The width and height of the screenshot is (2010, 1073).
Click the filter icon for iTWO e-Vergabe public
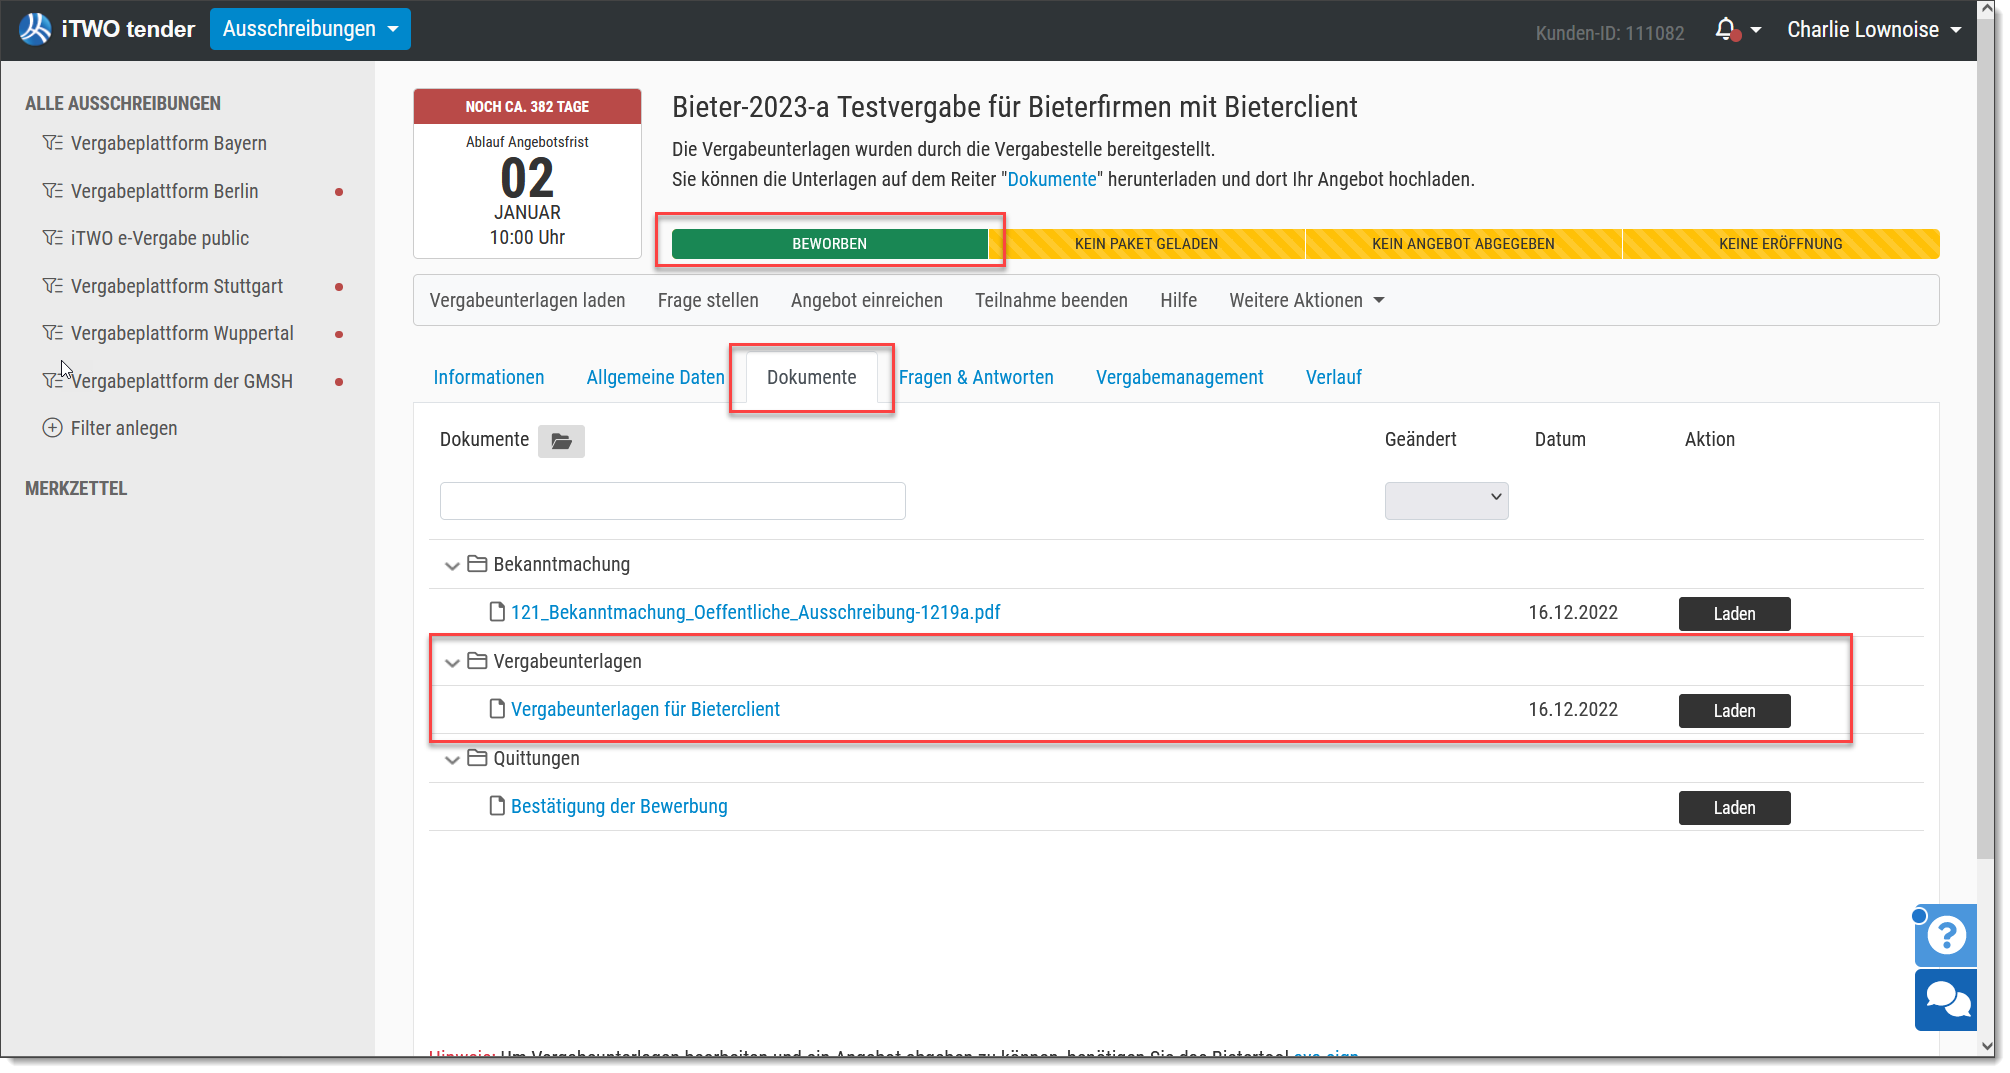[53, 238]
